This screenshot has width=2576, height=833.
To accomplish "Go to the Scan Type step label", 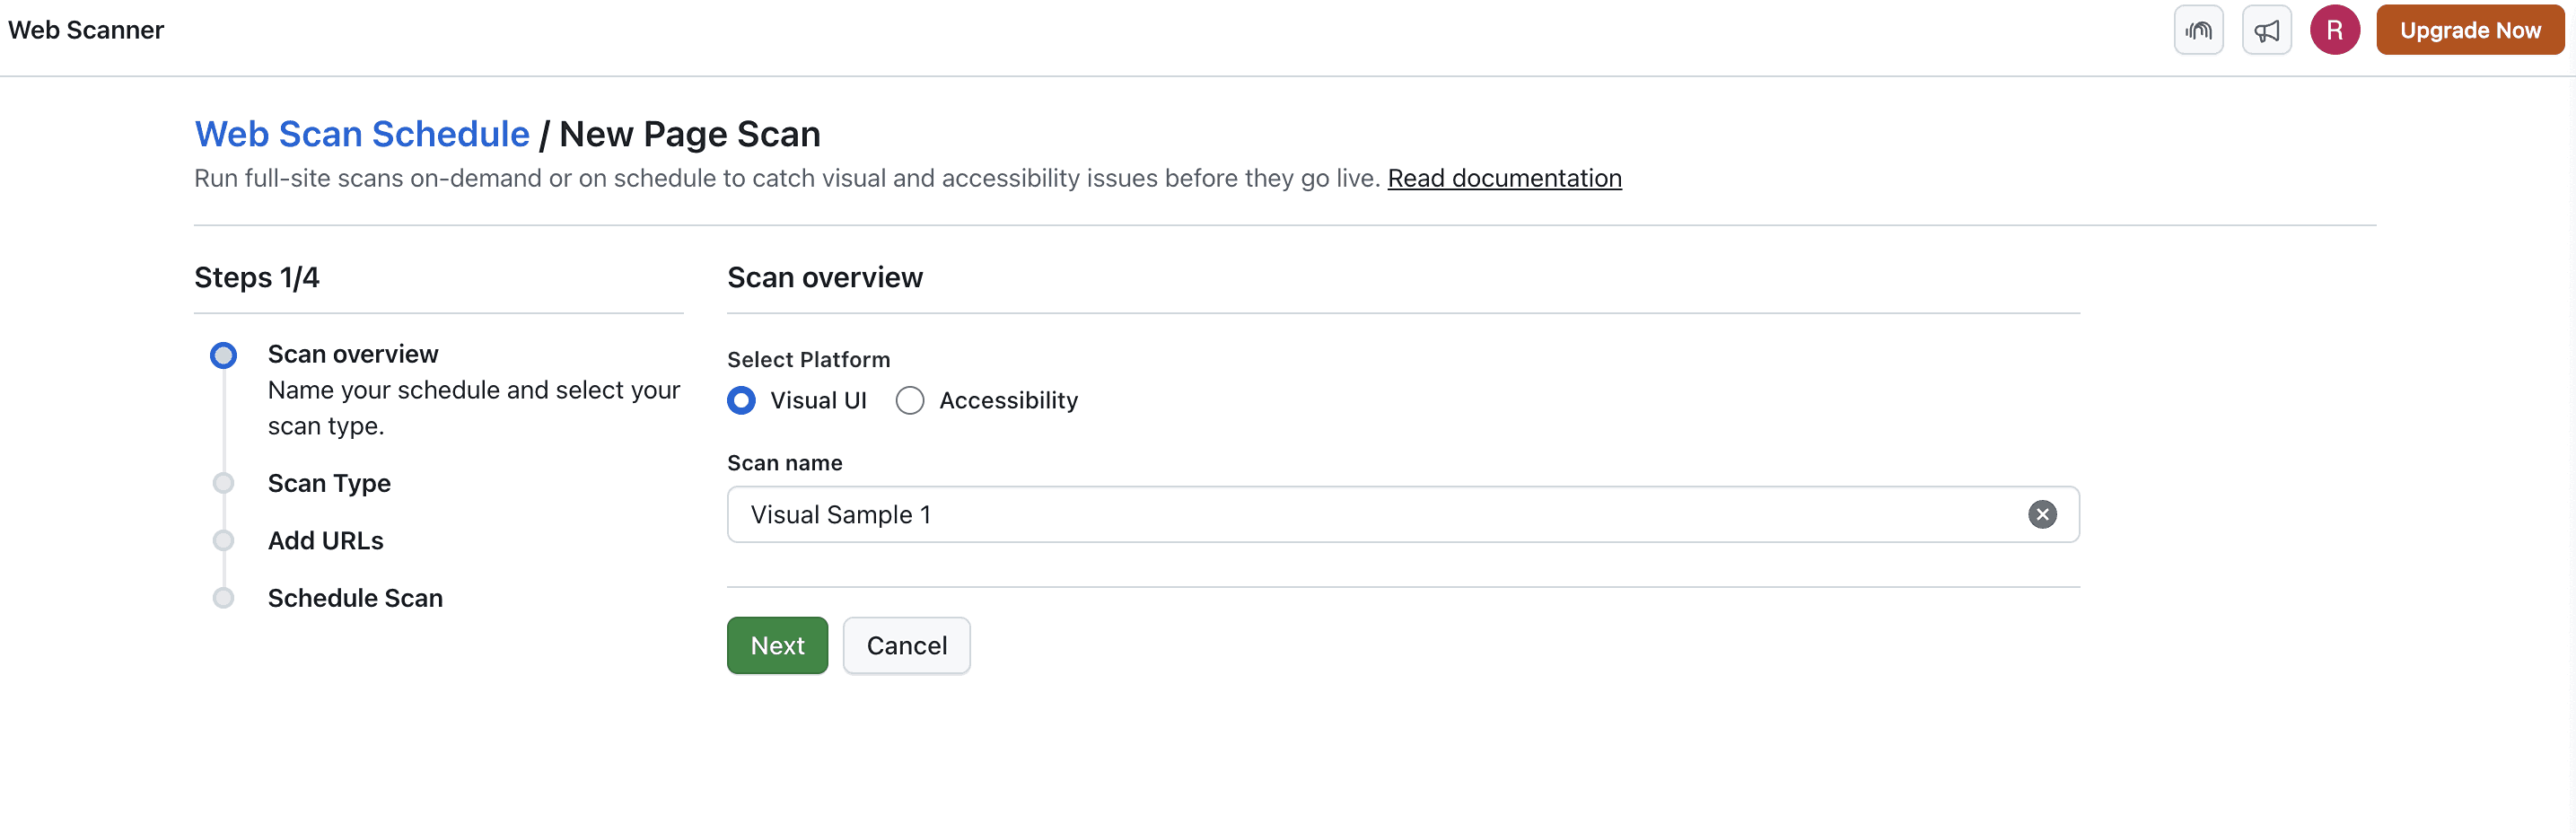I will click(x=329, y=483).
